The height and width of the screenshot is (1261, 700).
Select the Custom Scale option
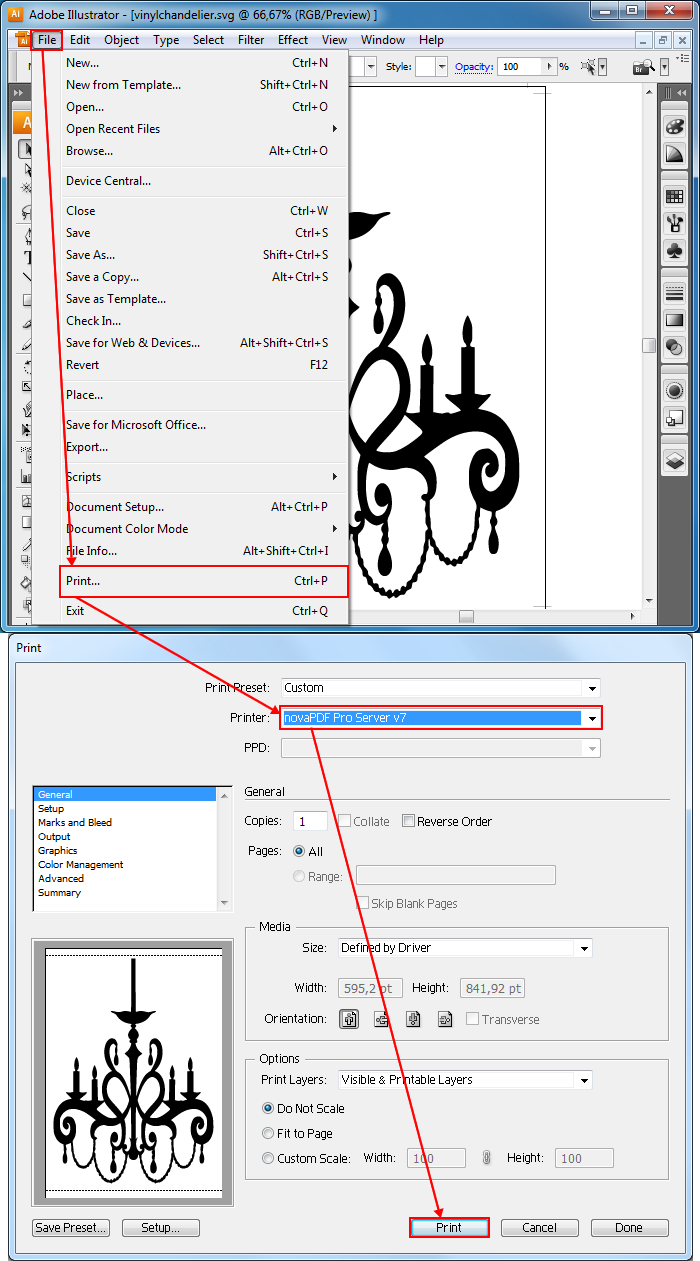tap(268, 1158)
